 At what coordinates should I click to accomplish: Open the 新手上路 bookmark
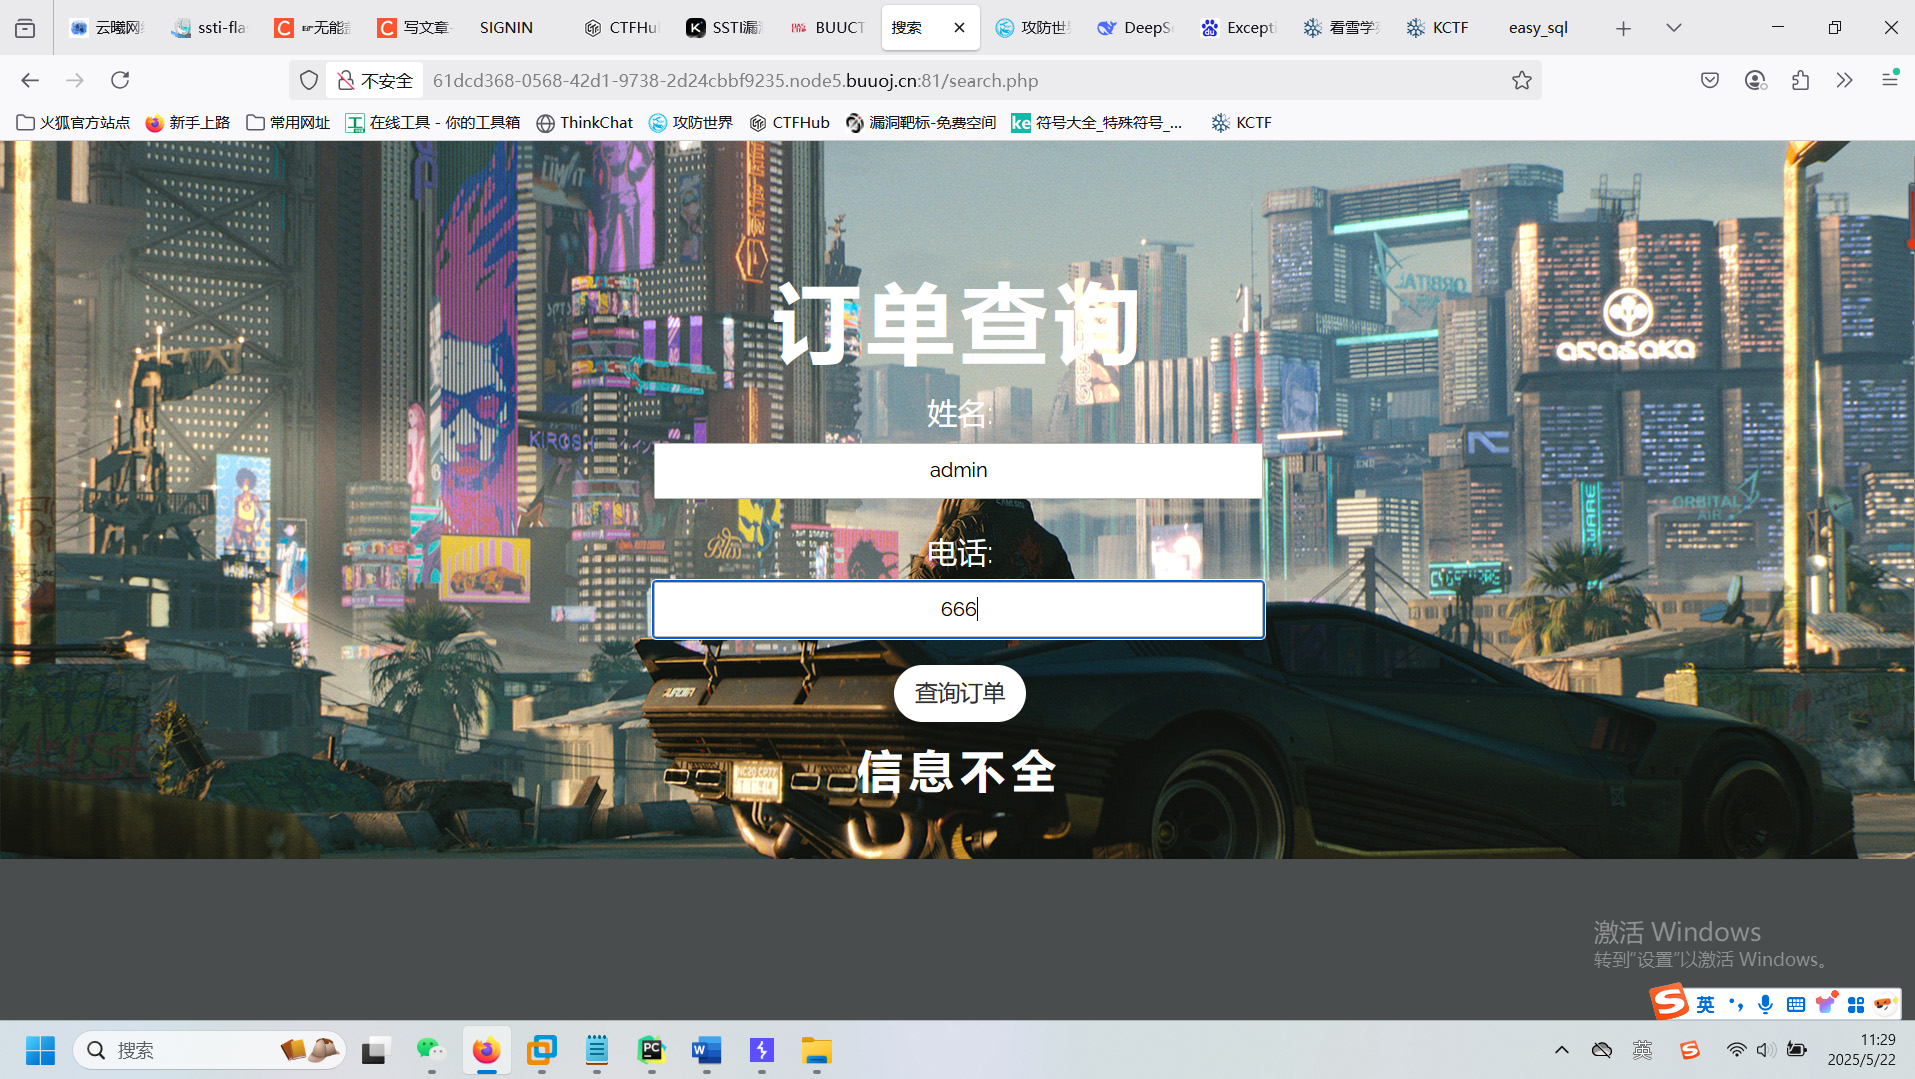click(188, 122)
